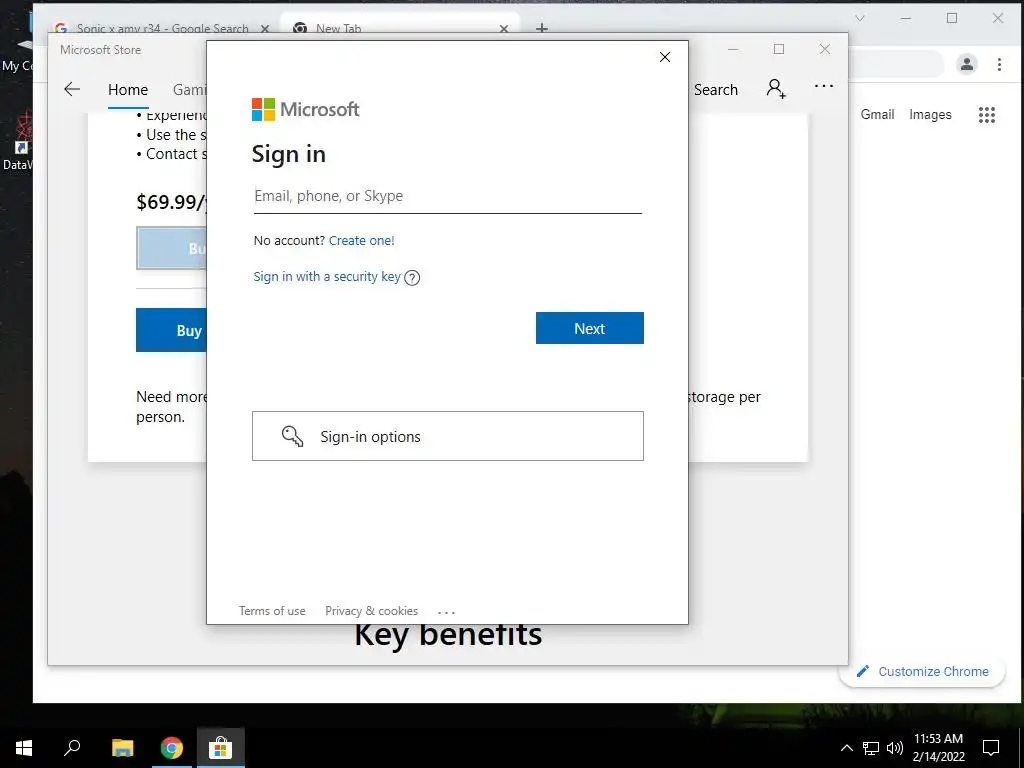Open Privacy & cookies link

coord(372,611)
